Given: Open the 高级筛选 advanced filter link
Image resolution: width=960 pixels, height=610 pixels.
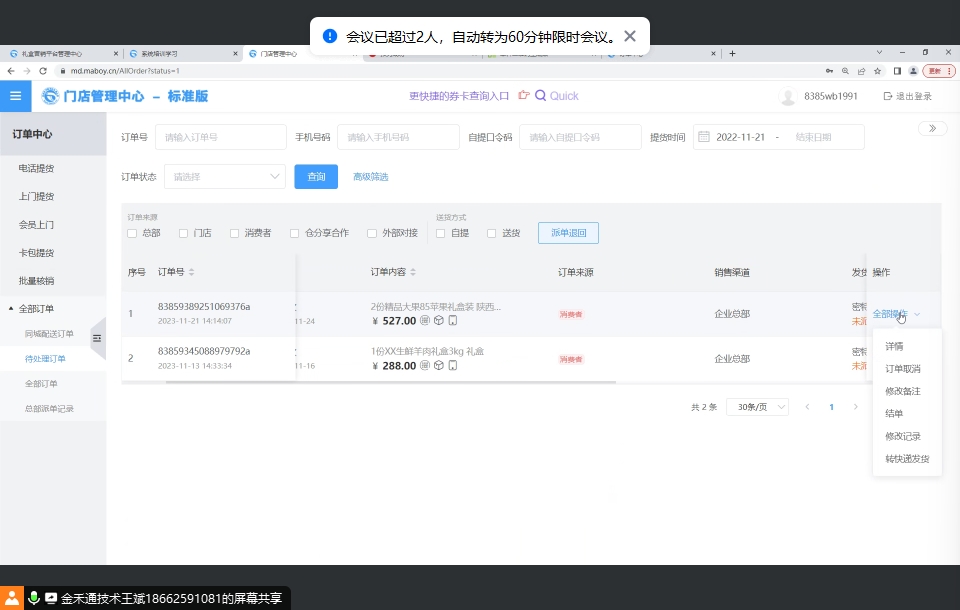Looking at the screenshot, I should click(370, 177).
